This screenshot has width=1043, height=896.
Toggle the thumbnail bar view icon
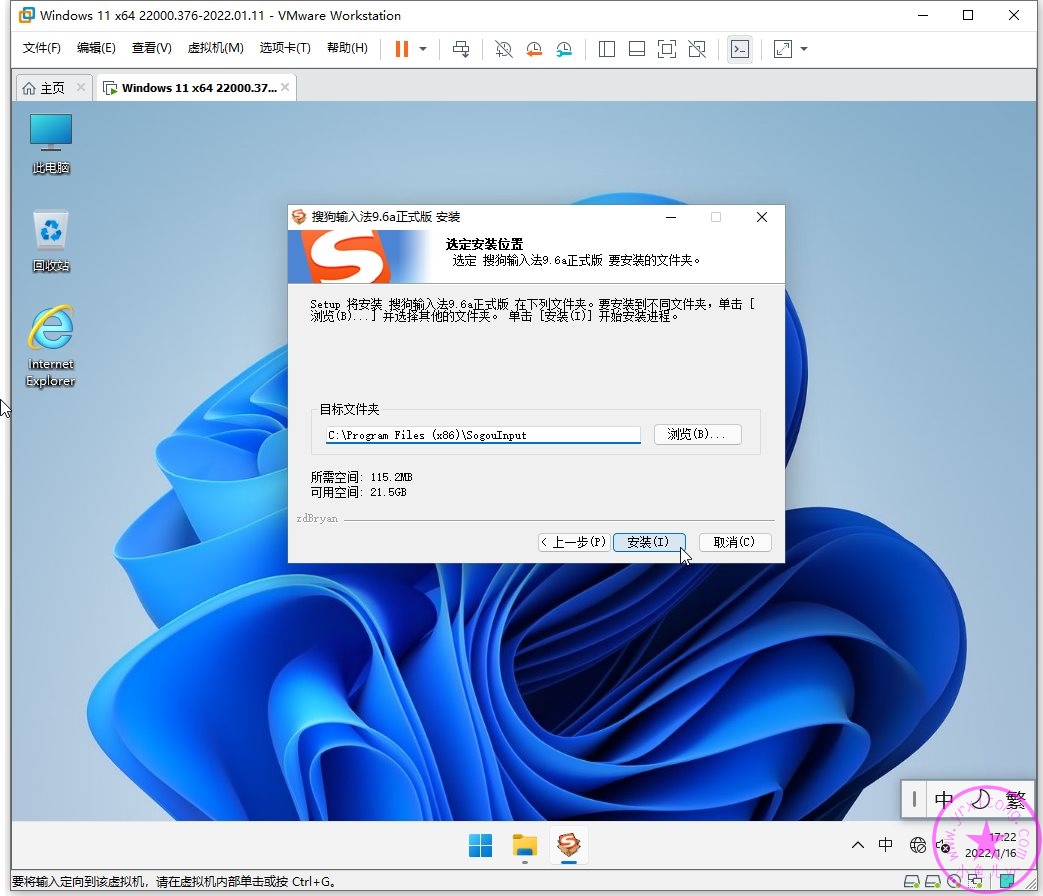(x=637, y=49)
